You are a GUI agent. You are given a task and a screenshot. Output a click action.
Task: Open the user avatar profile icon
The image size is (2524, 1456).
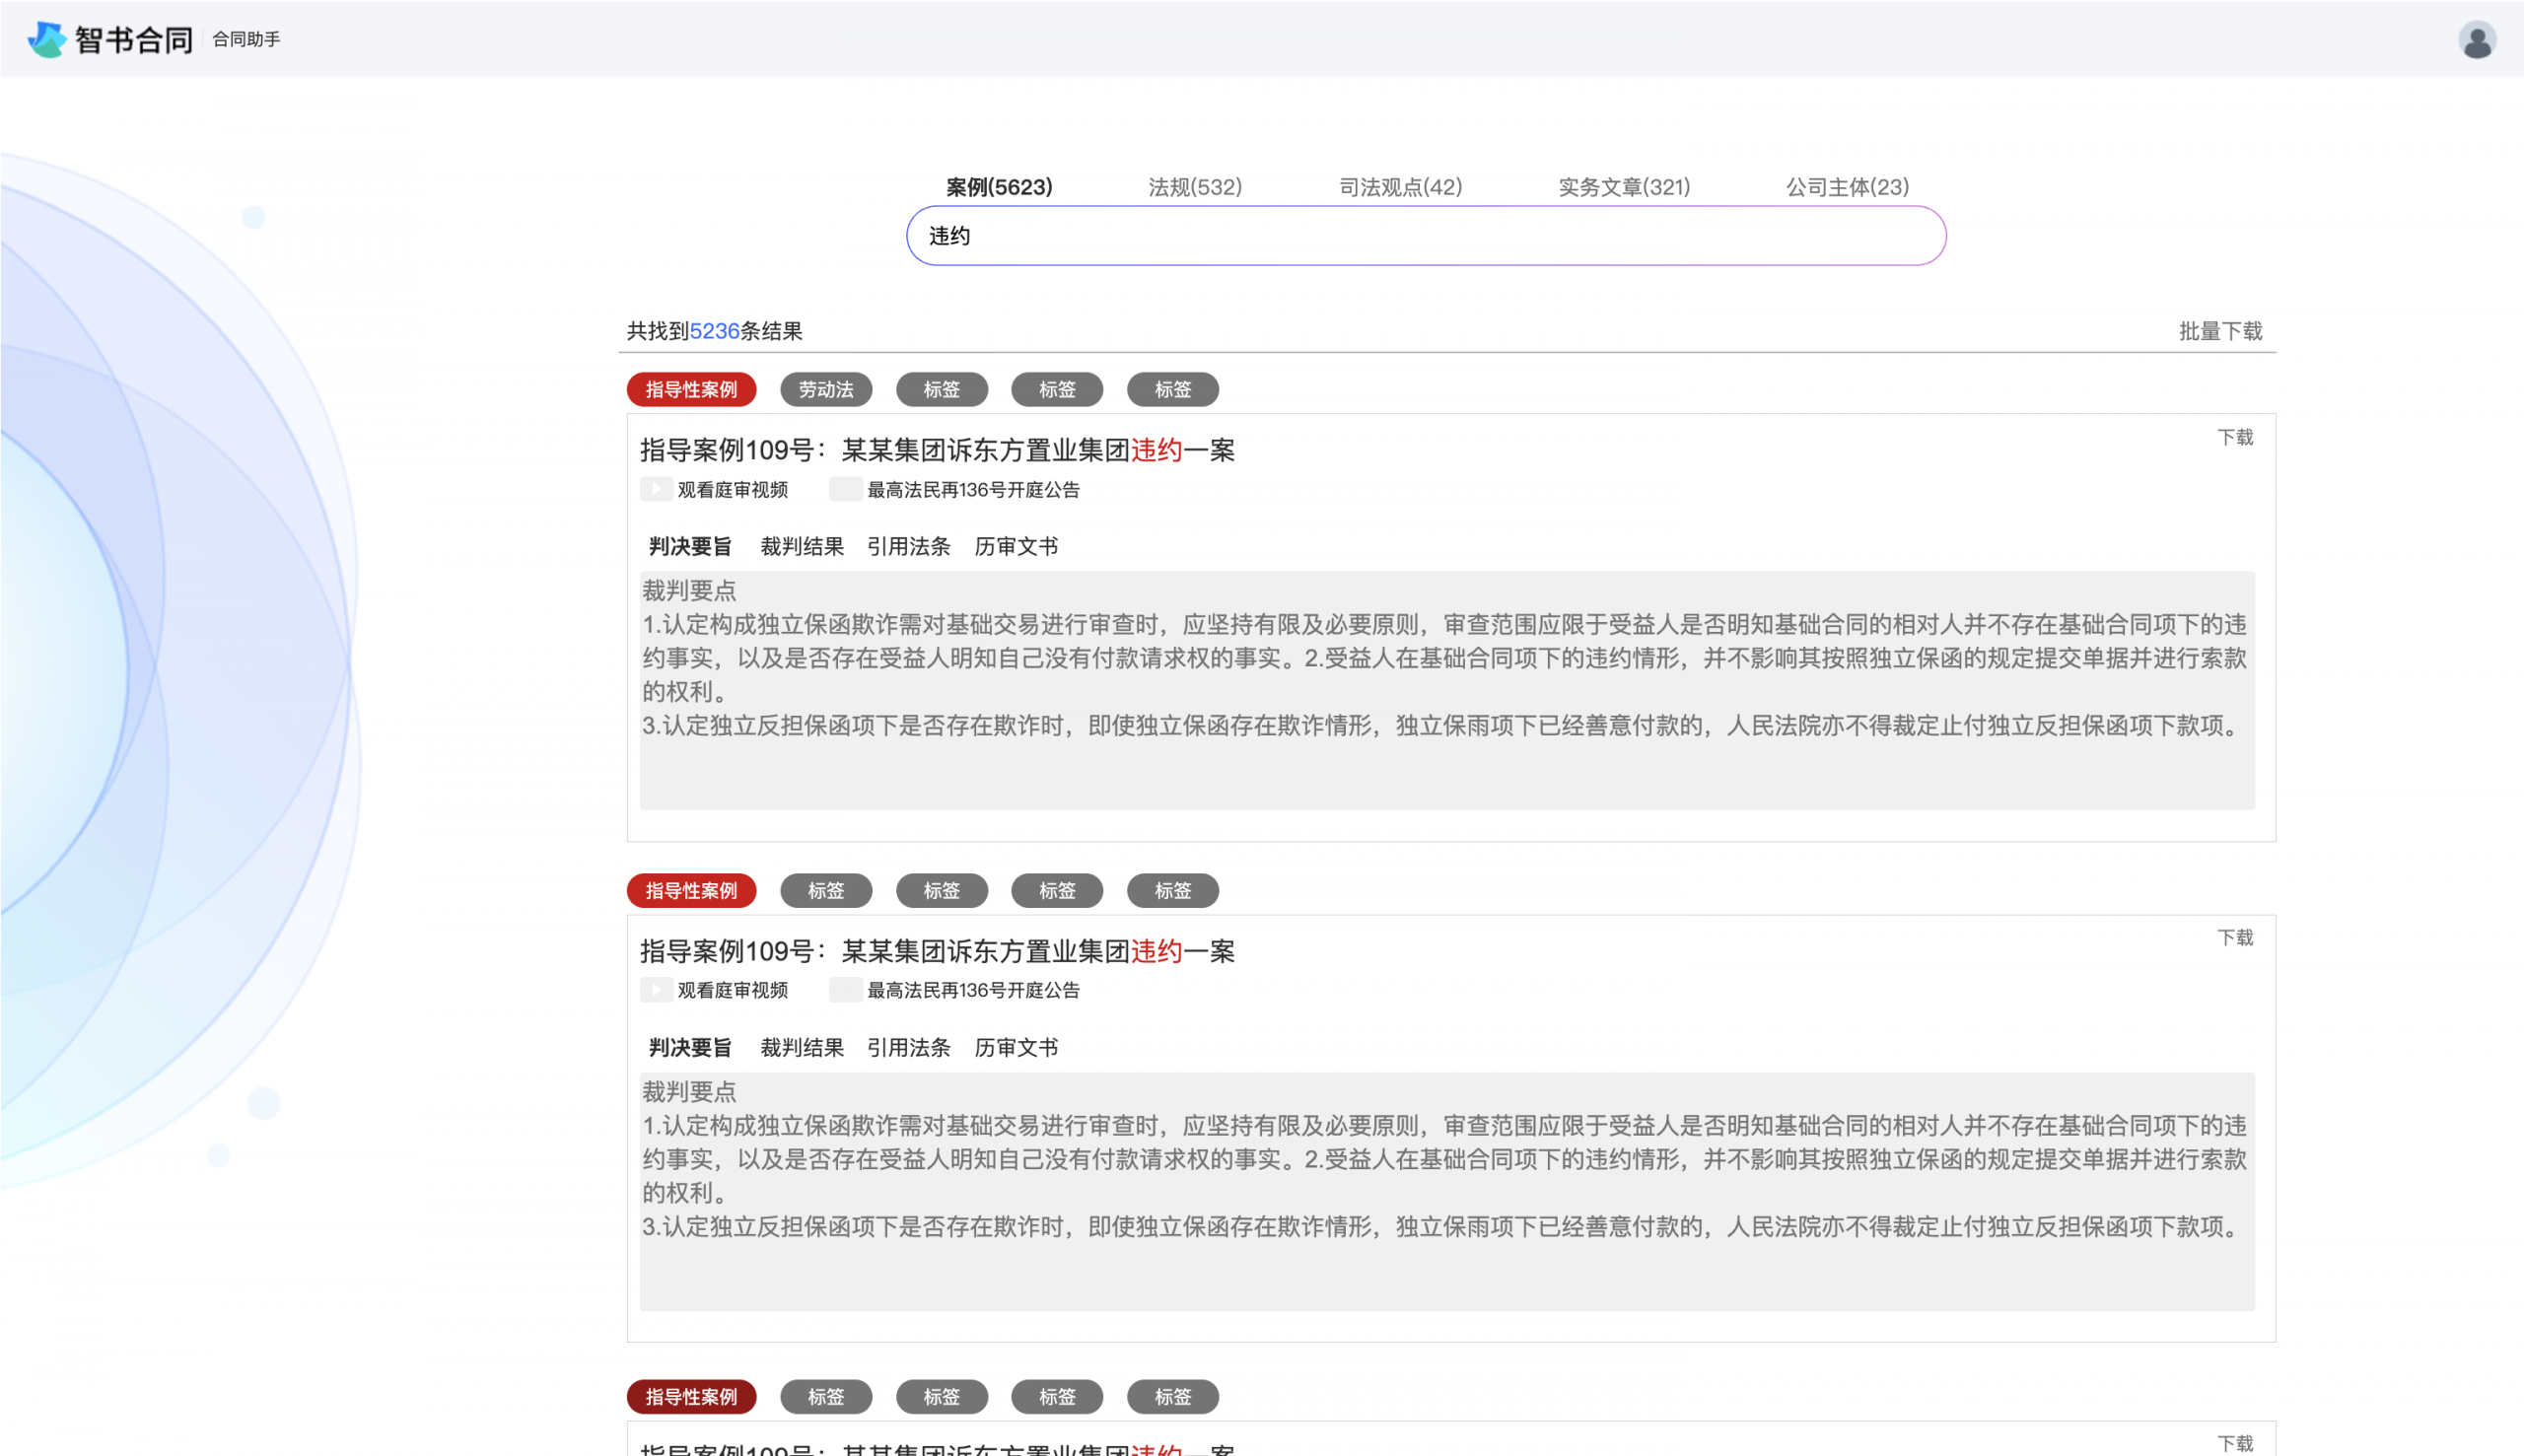tap(2476, 40)
